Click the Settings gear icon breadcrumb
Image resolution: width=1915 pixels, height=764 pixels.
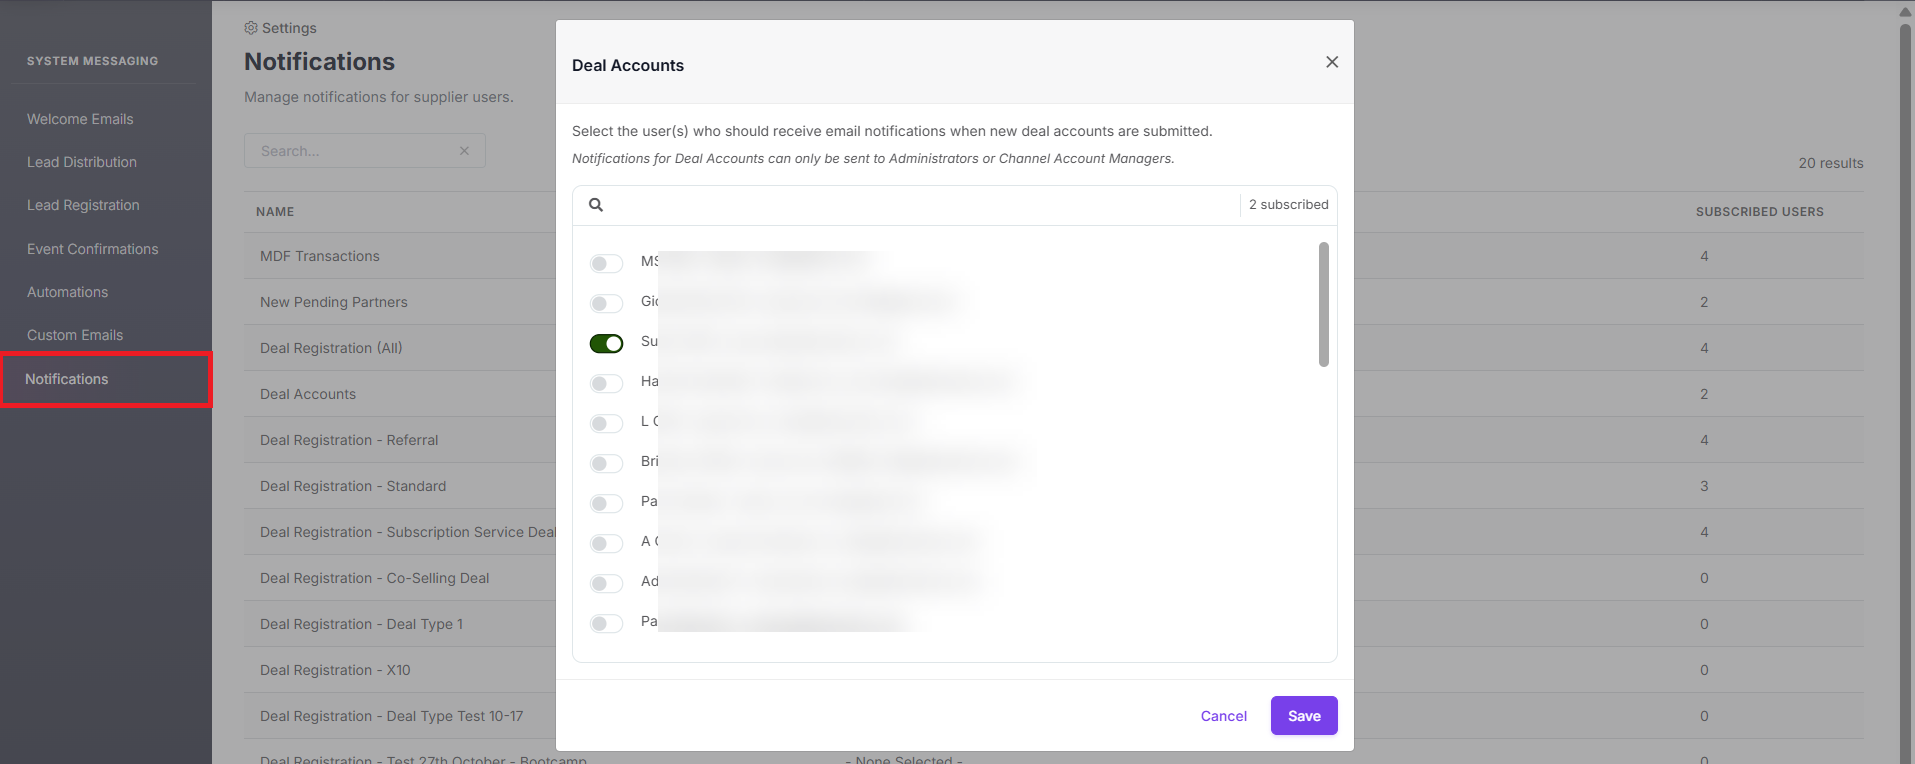251,28
